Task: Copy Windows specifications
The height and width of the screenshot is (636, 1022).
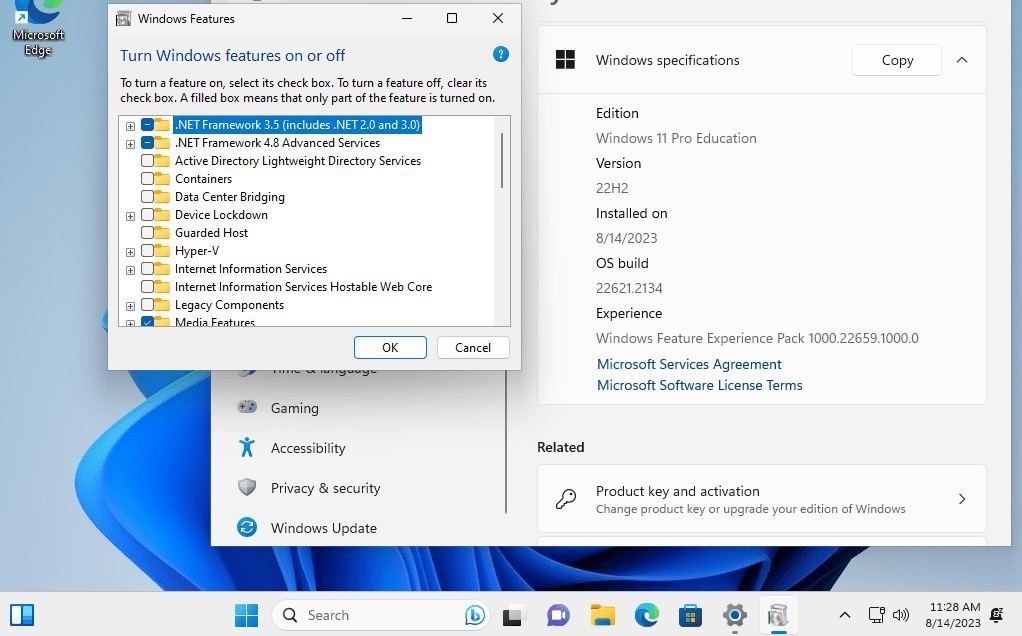Action: (897, 60)
